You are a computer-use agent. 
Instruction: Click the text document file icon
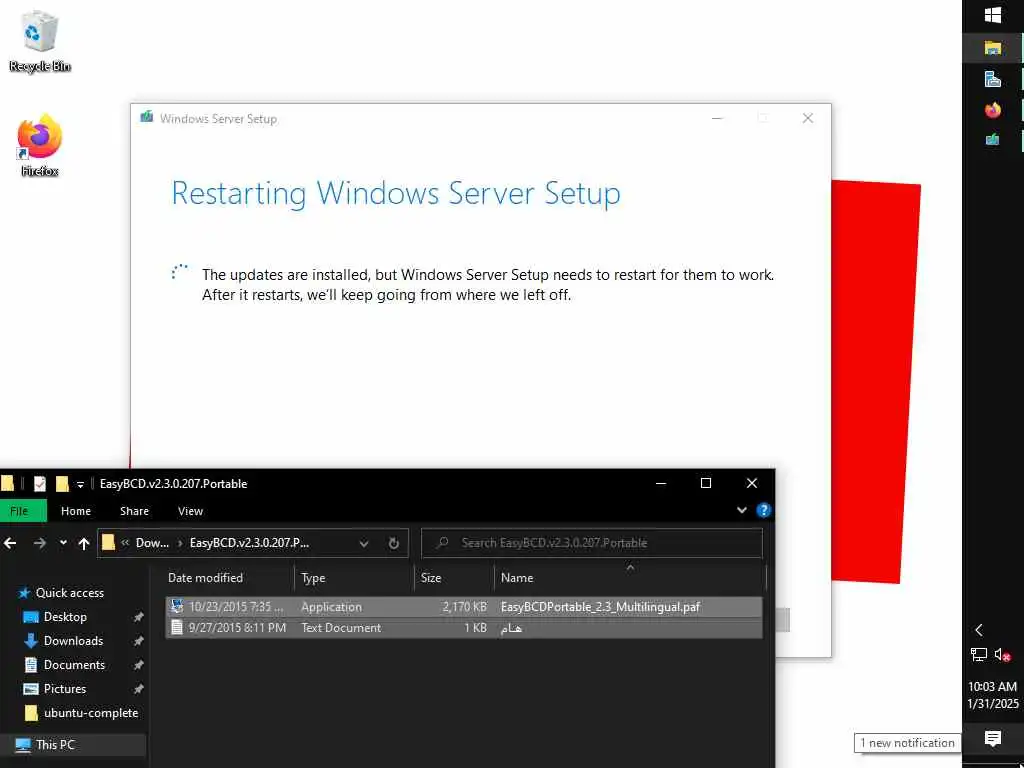pyautogui.click(x=176, y=628)
